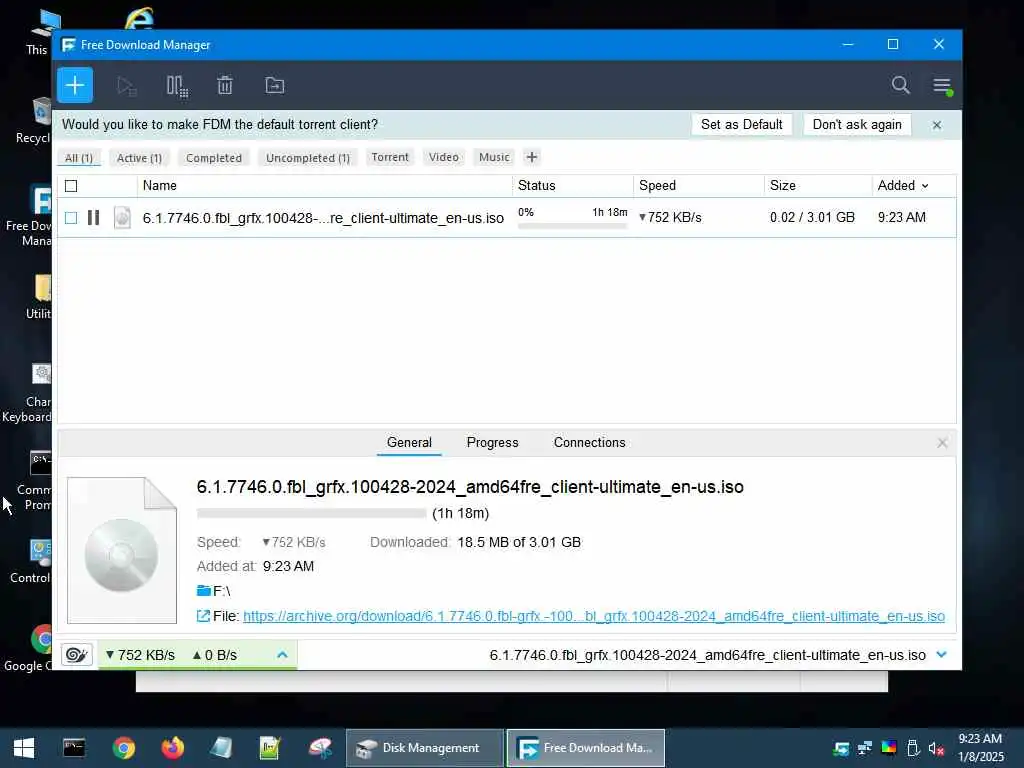Click the external link icon beside File
This screenshot has width=1024, height=768.
pyautogui.click(x=203, y=616)
